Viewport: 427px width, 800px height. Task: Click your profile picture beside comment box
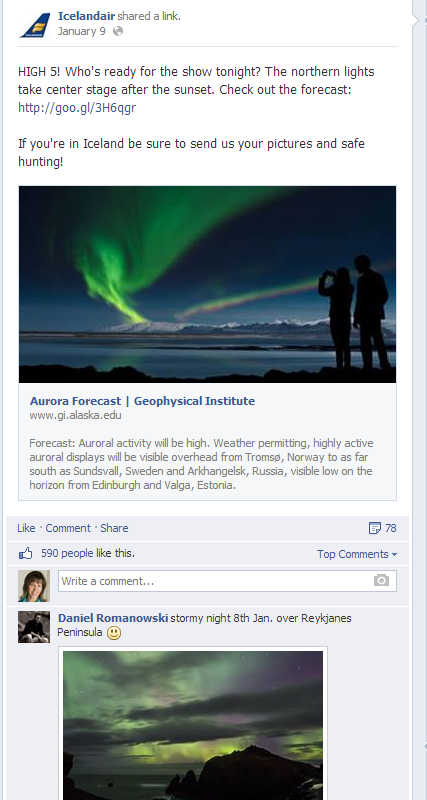[x=34, y=586]
